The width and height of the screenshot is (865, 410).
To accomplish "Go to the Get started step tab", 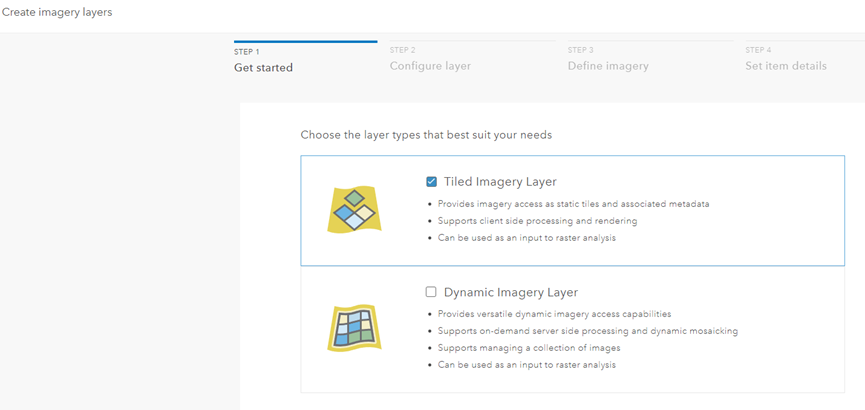I will (x=263, y=66).
